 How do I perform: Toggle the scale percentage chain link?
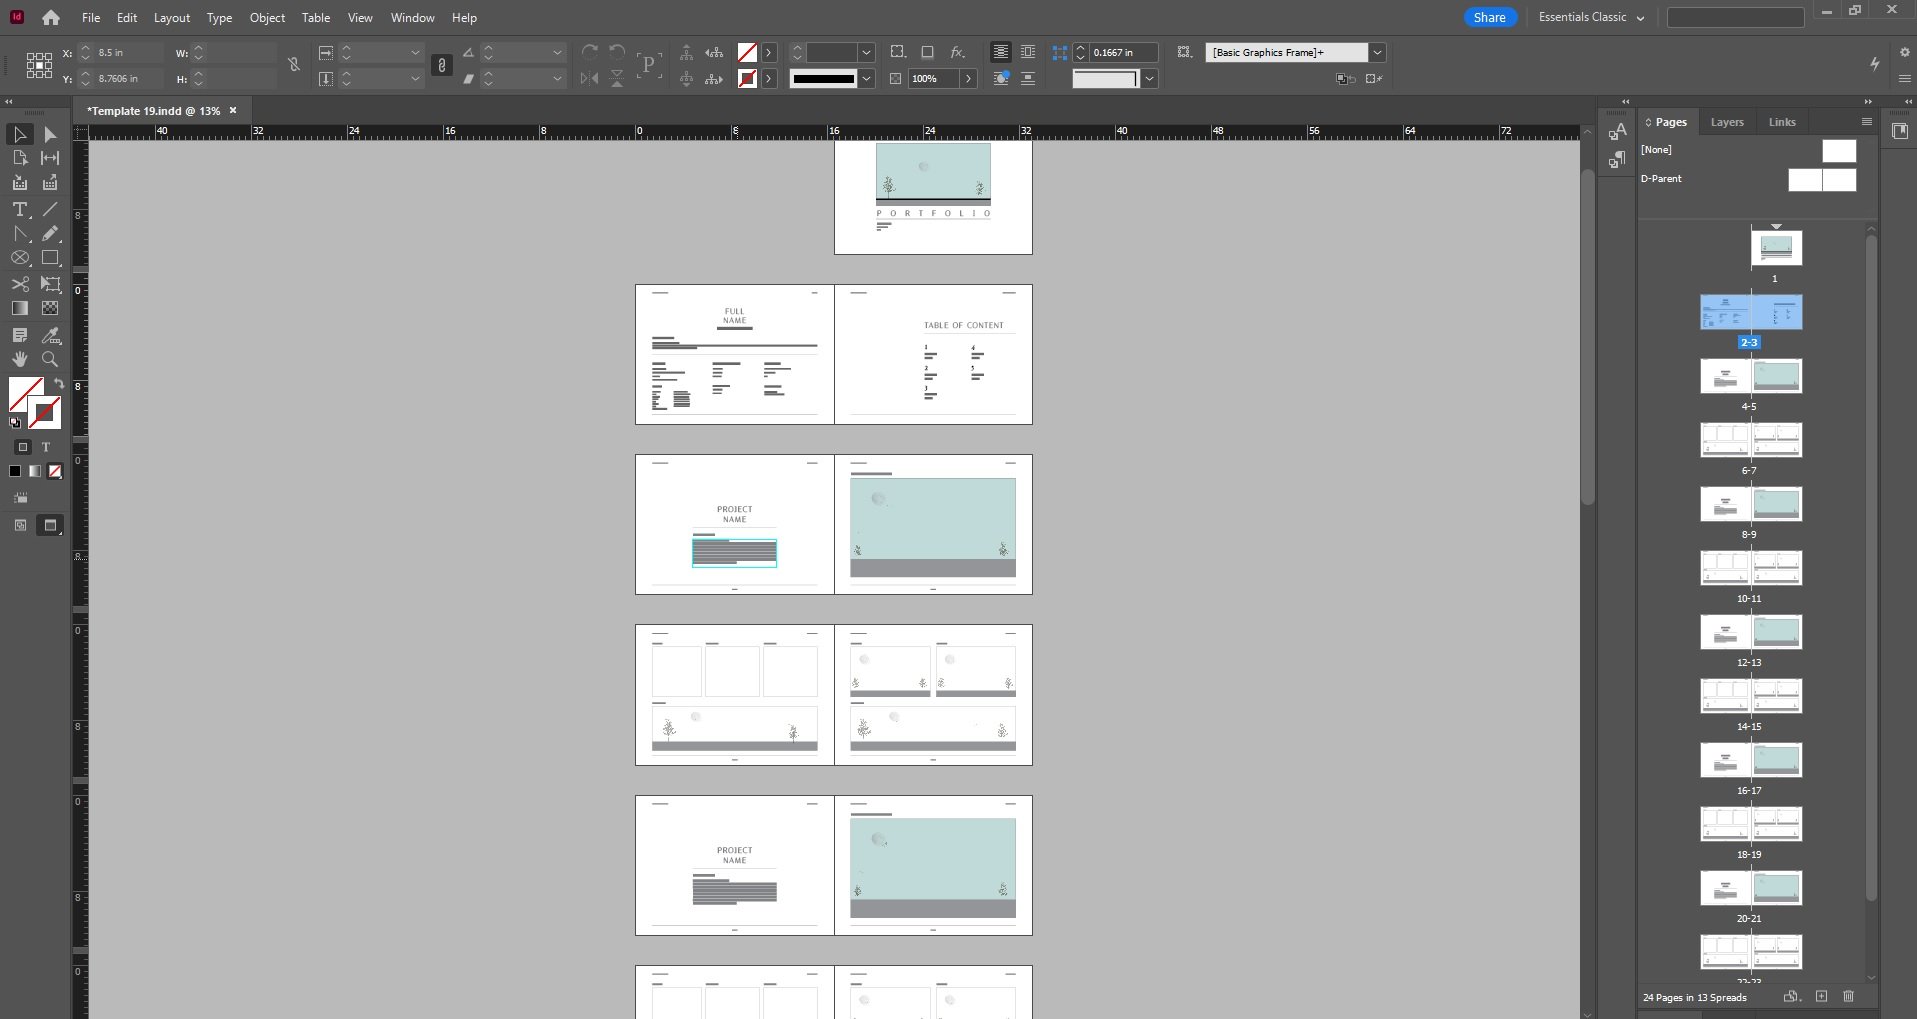(x=441, y=65)
